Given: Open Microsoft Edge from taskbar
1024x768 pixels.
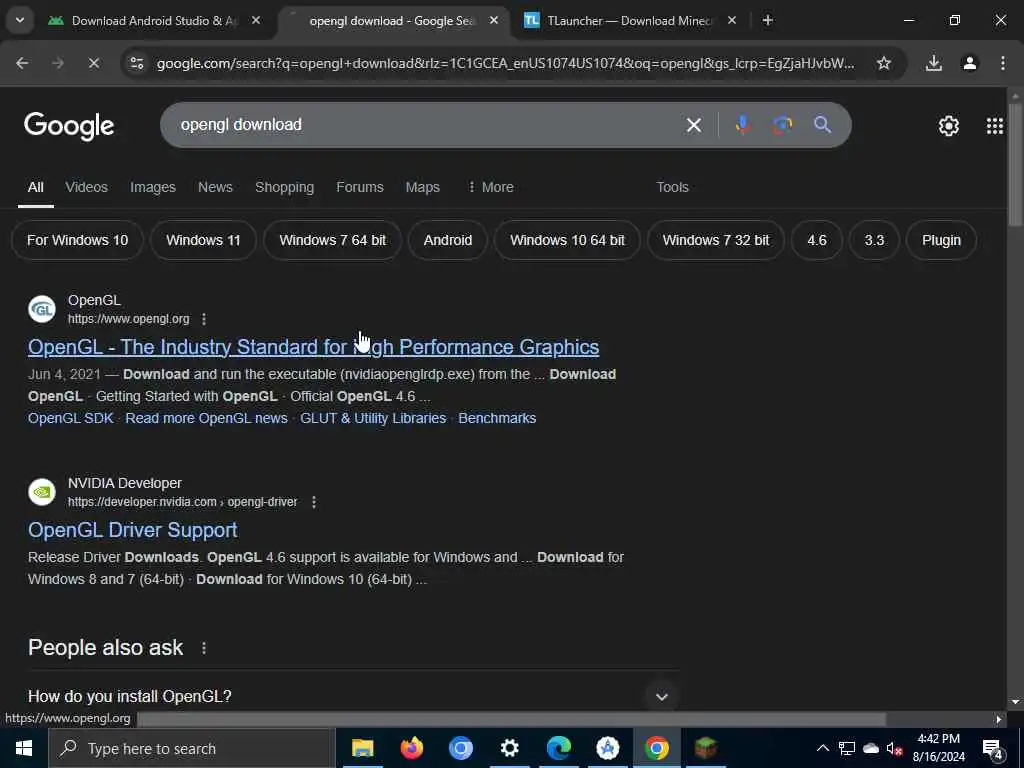Looking at the screenshot, I should point(558,748).
